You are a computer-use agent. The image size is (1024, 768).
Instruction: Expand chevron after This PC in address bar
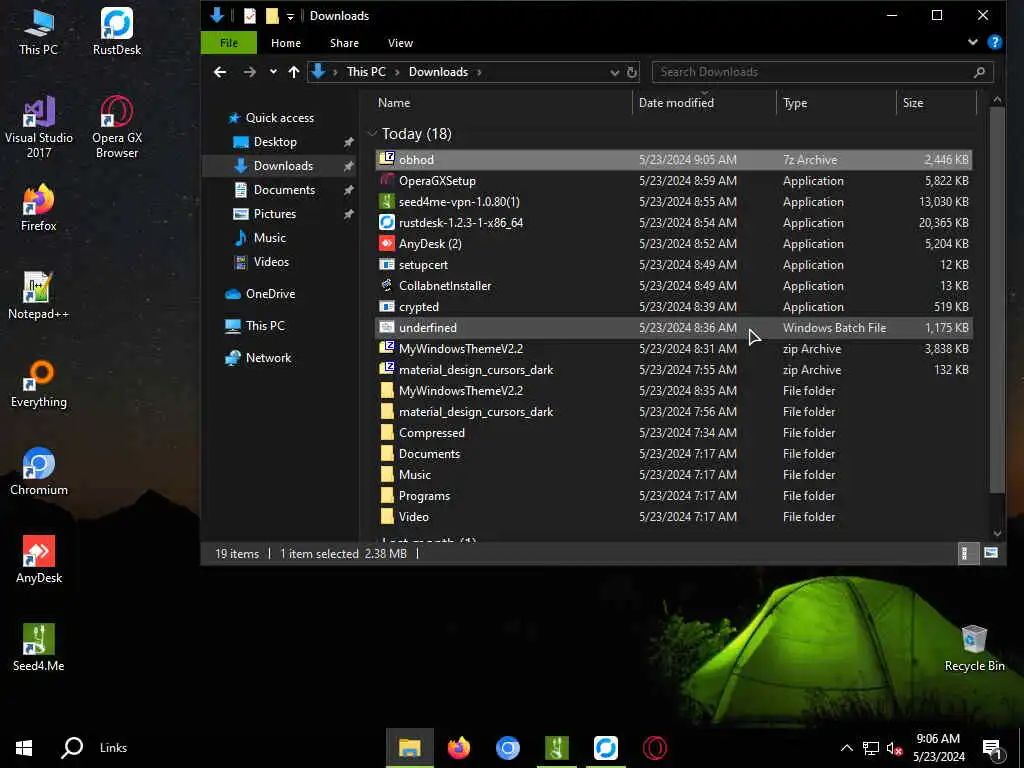397,72
